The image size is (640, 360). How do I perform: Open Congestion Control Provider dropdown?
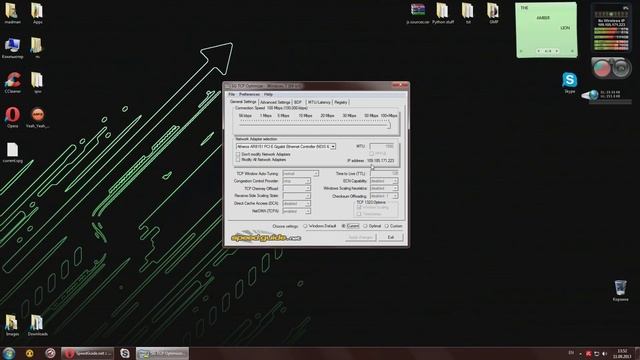coord(308,181)
